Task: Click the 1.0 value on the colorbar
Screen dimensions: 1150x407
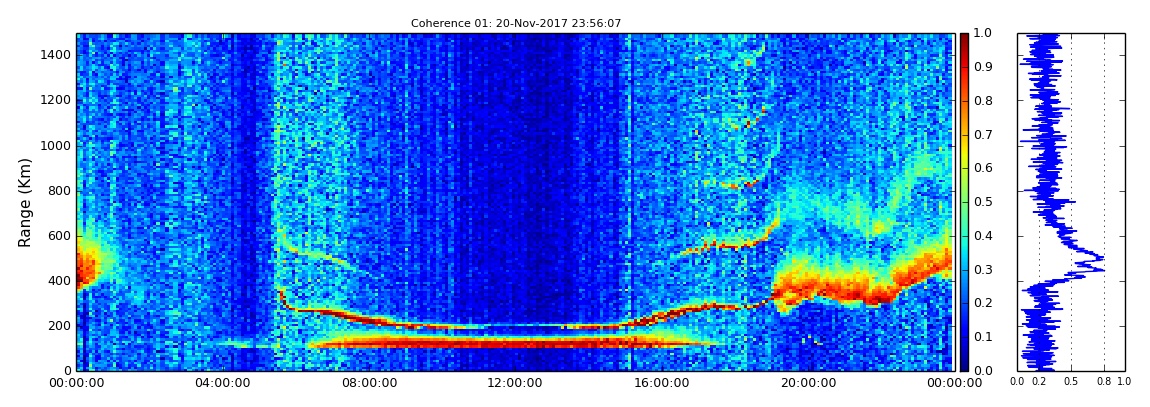Action: click(981, 34)
